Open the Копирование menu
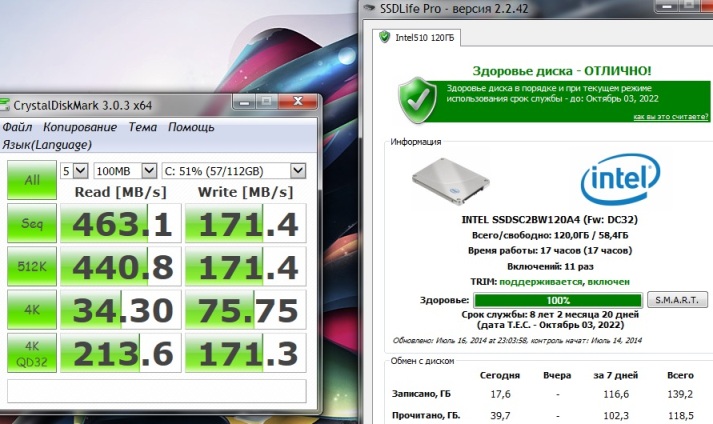Viewport: 713px width, 424px height. [x=80, y=127]
